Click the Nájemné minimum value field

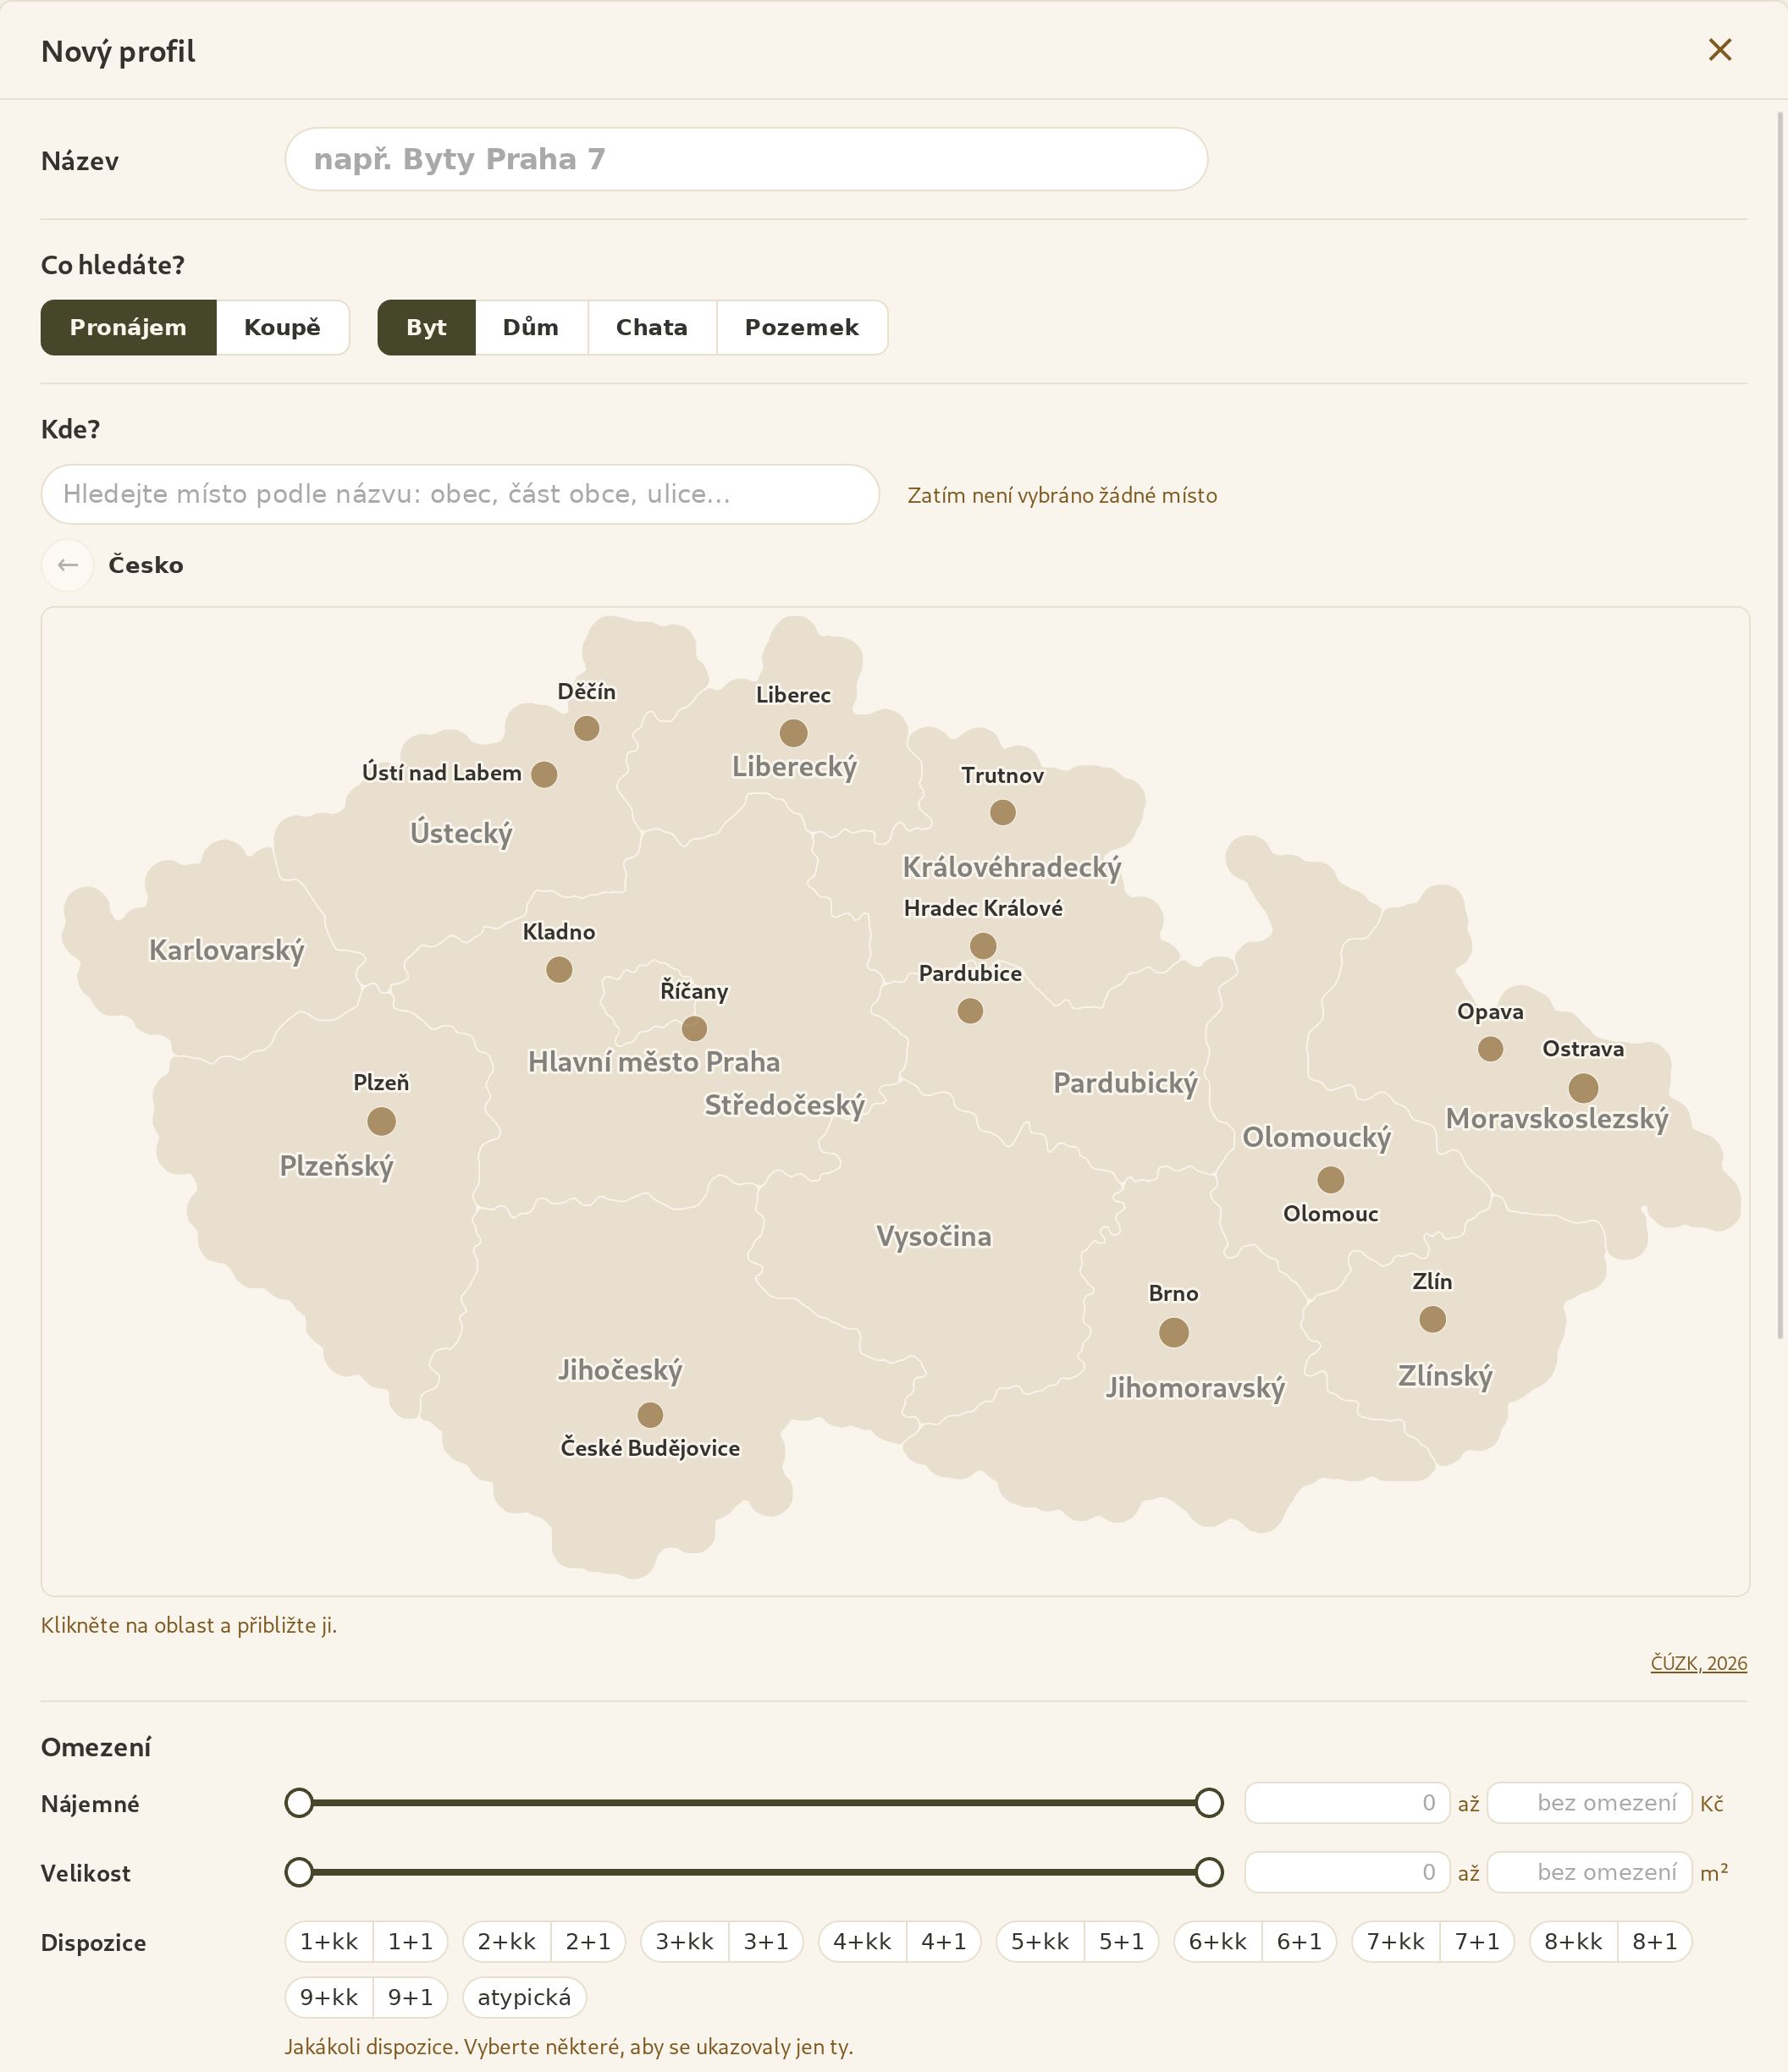click(1347, 1802)
